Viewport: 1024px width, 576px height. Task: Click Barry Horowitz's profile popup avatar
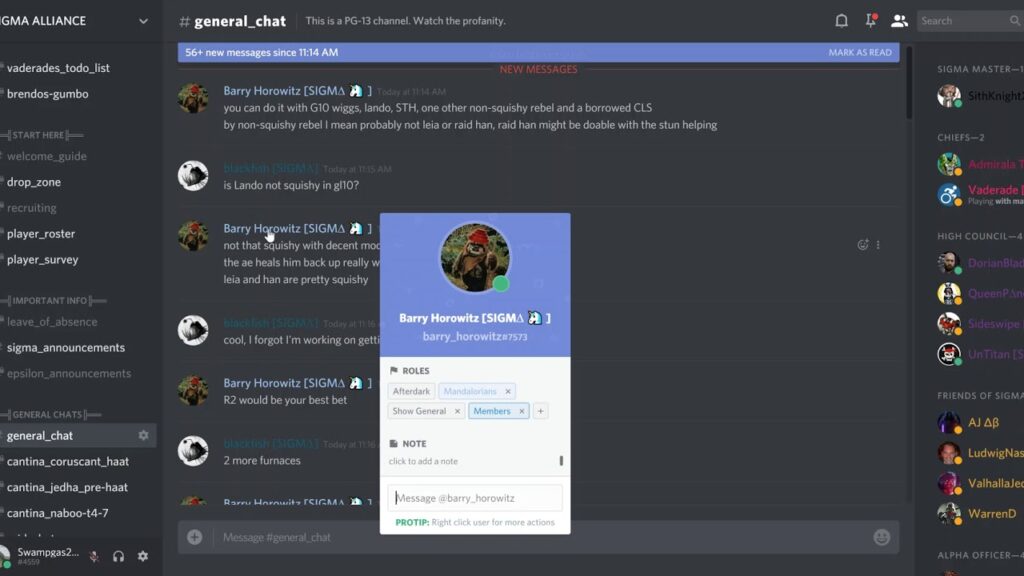click(475, 258)
